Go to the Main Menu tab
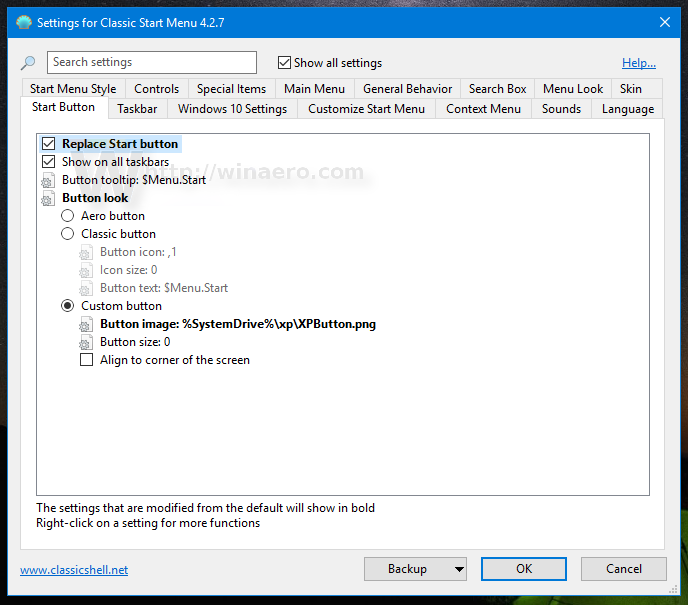Viewport: 688px width, 605px height. (314, 89)
